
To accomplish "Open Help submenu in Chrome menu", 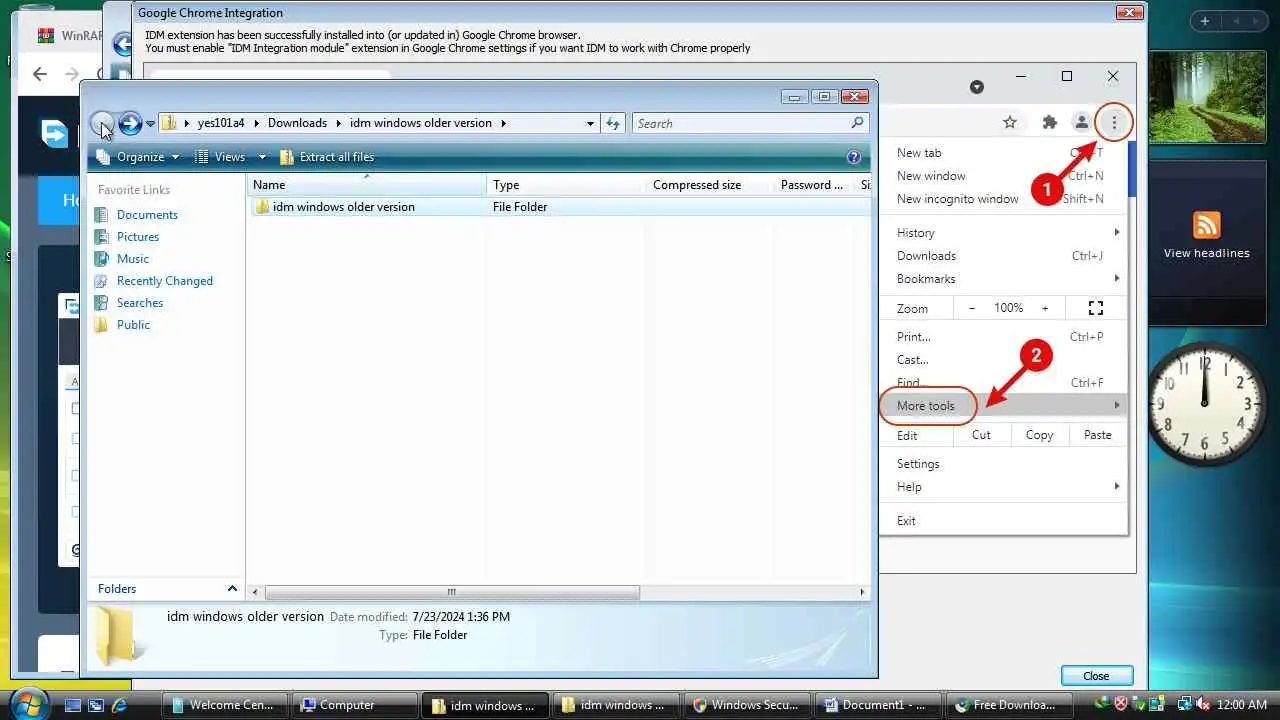I will [x=1004, y=487].
